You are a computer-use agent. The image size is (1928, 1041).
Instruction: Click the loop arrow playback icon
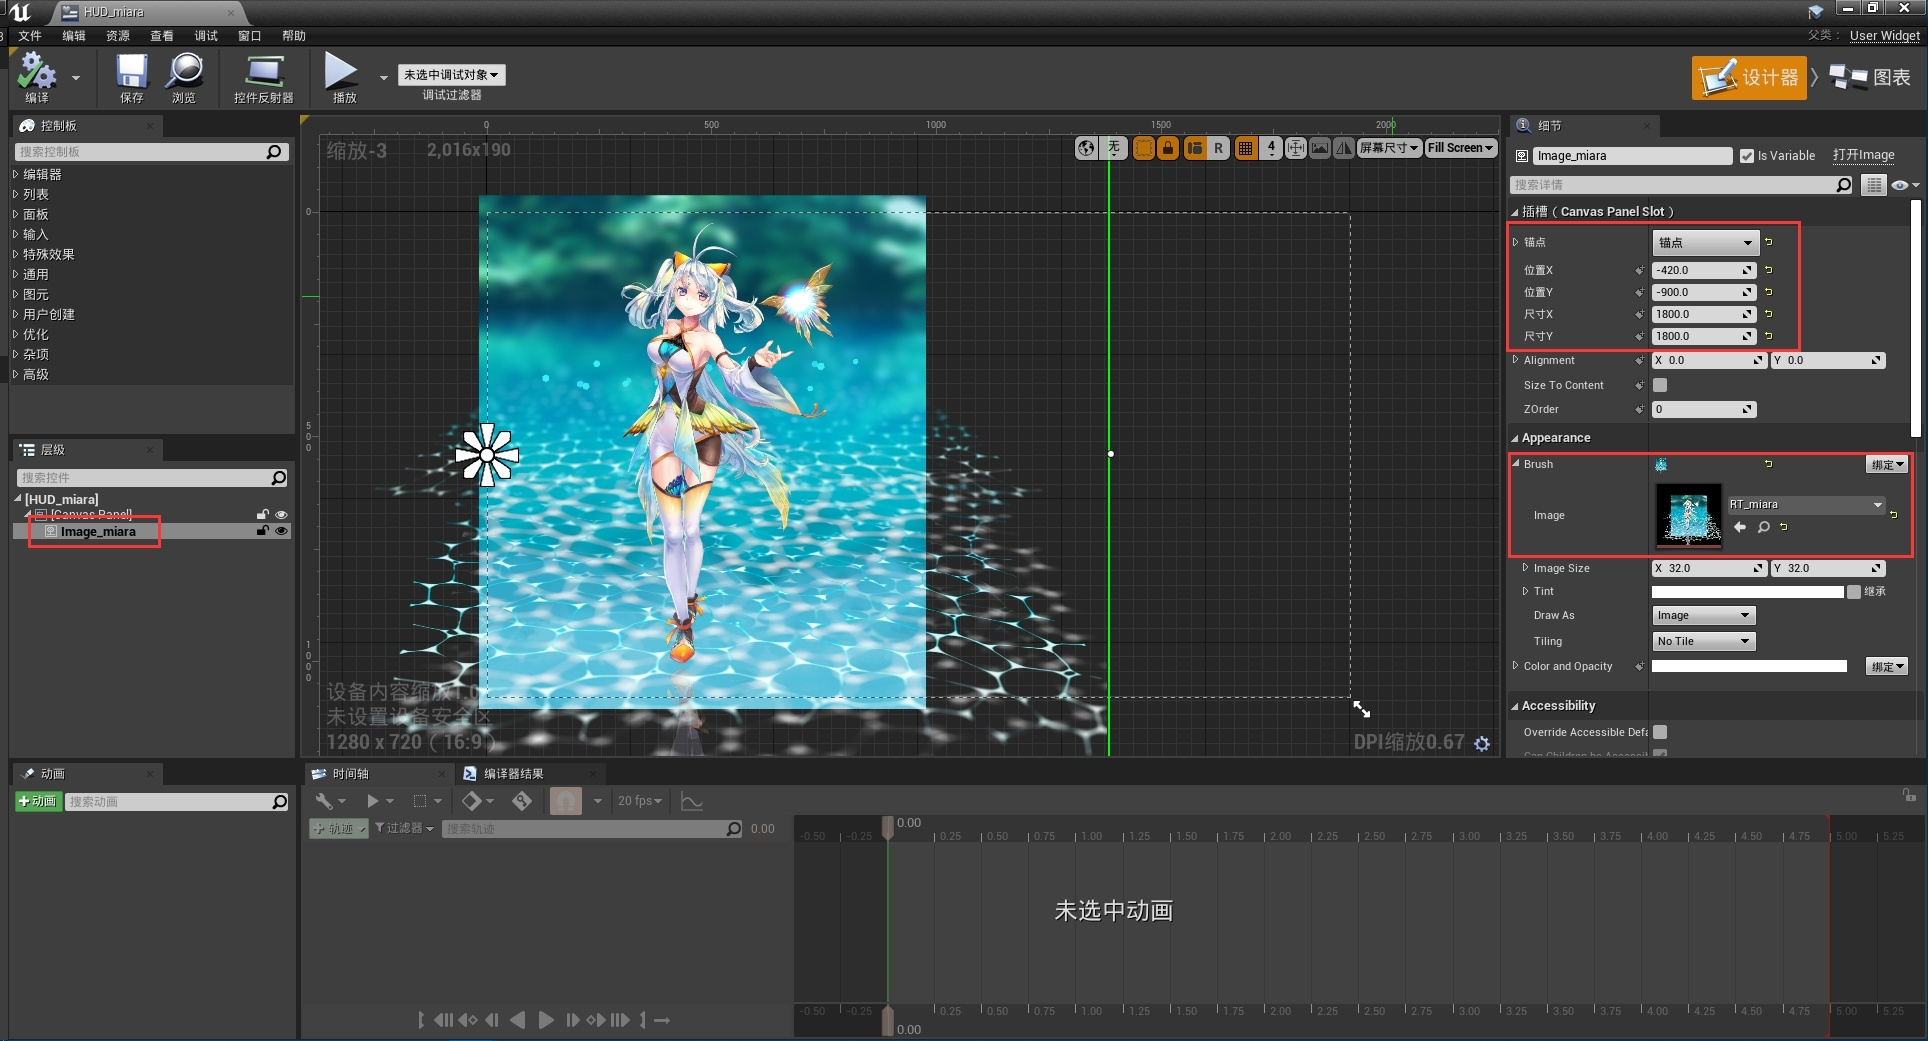(x=661, y=1020)
